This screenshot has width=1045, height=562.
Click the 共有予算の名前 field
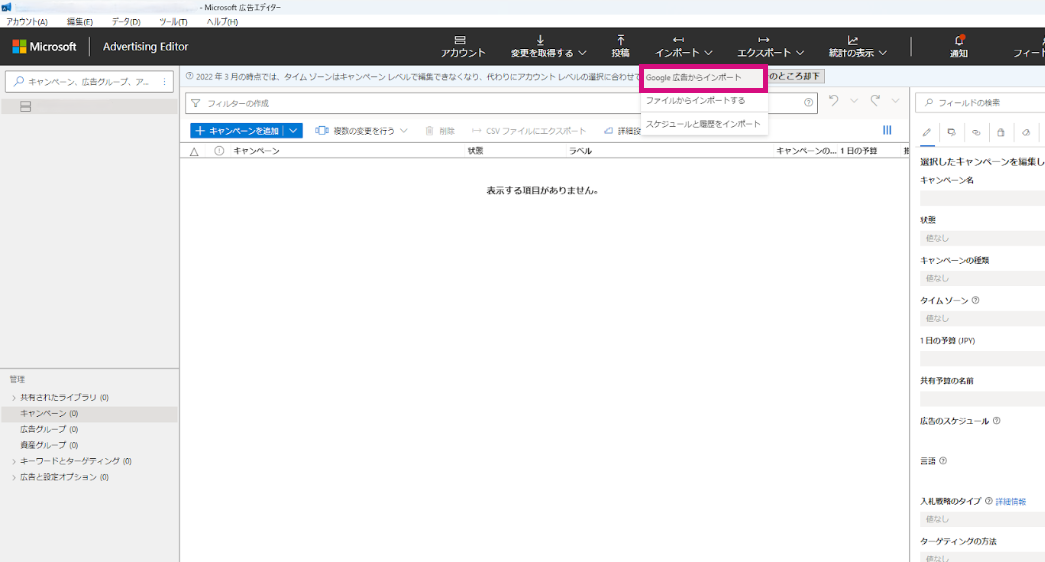tap(982, 399)
